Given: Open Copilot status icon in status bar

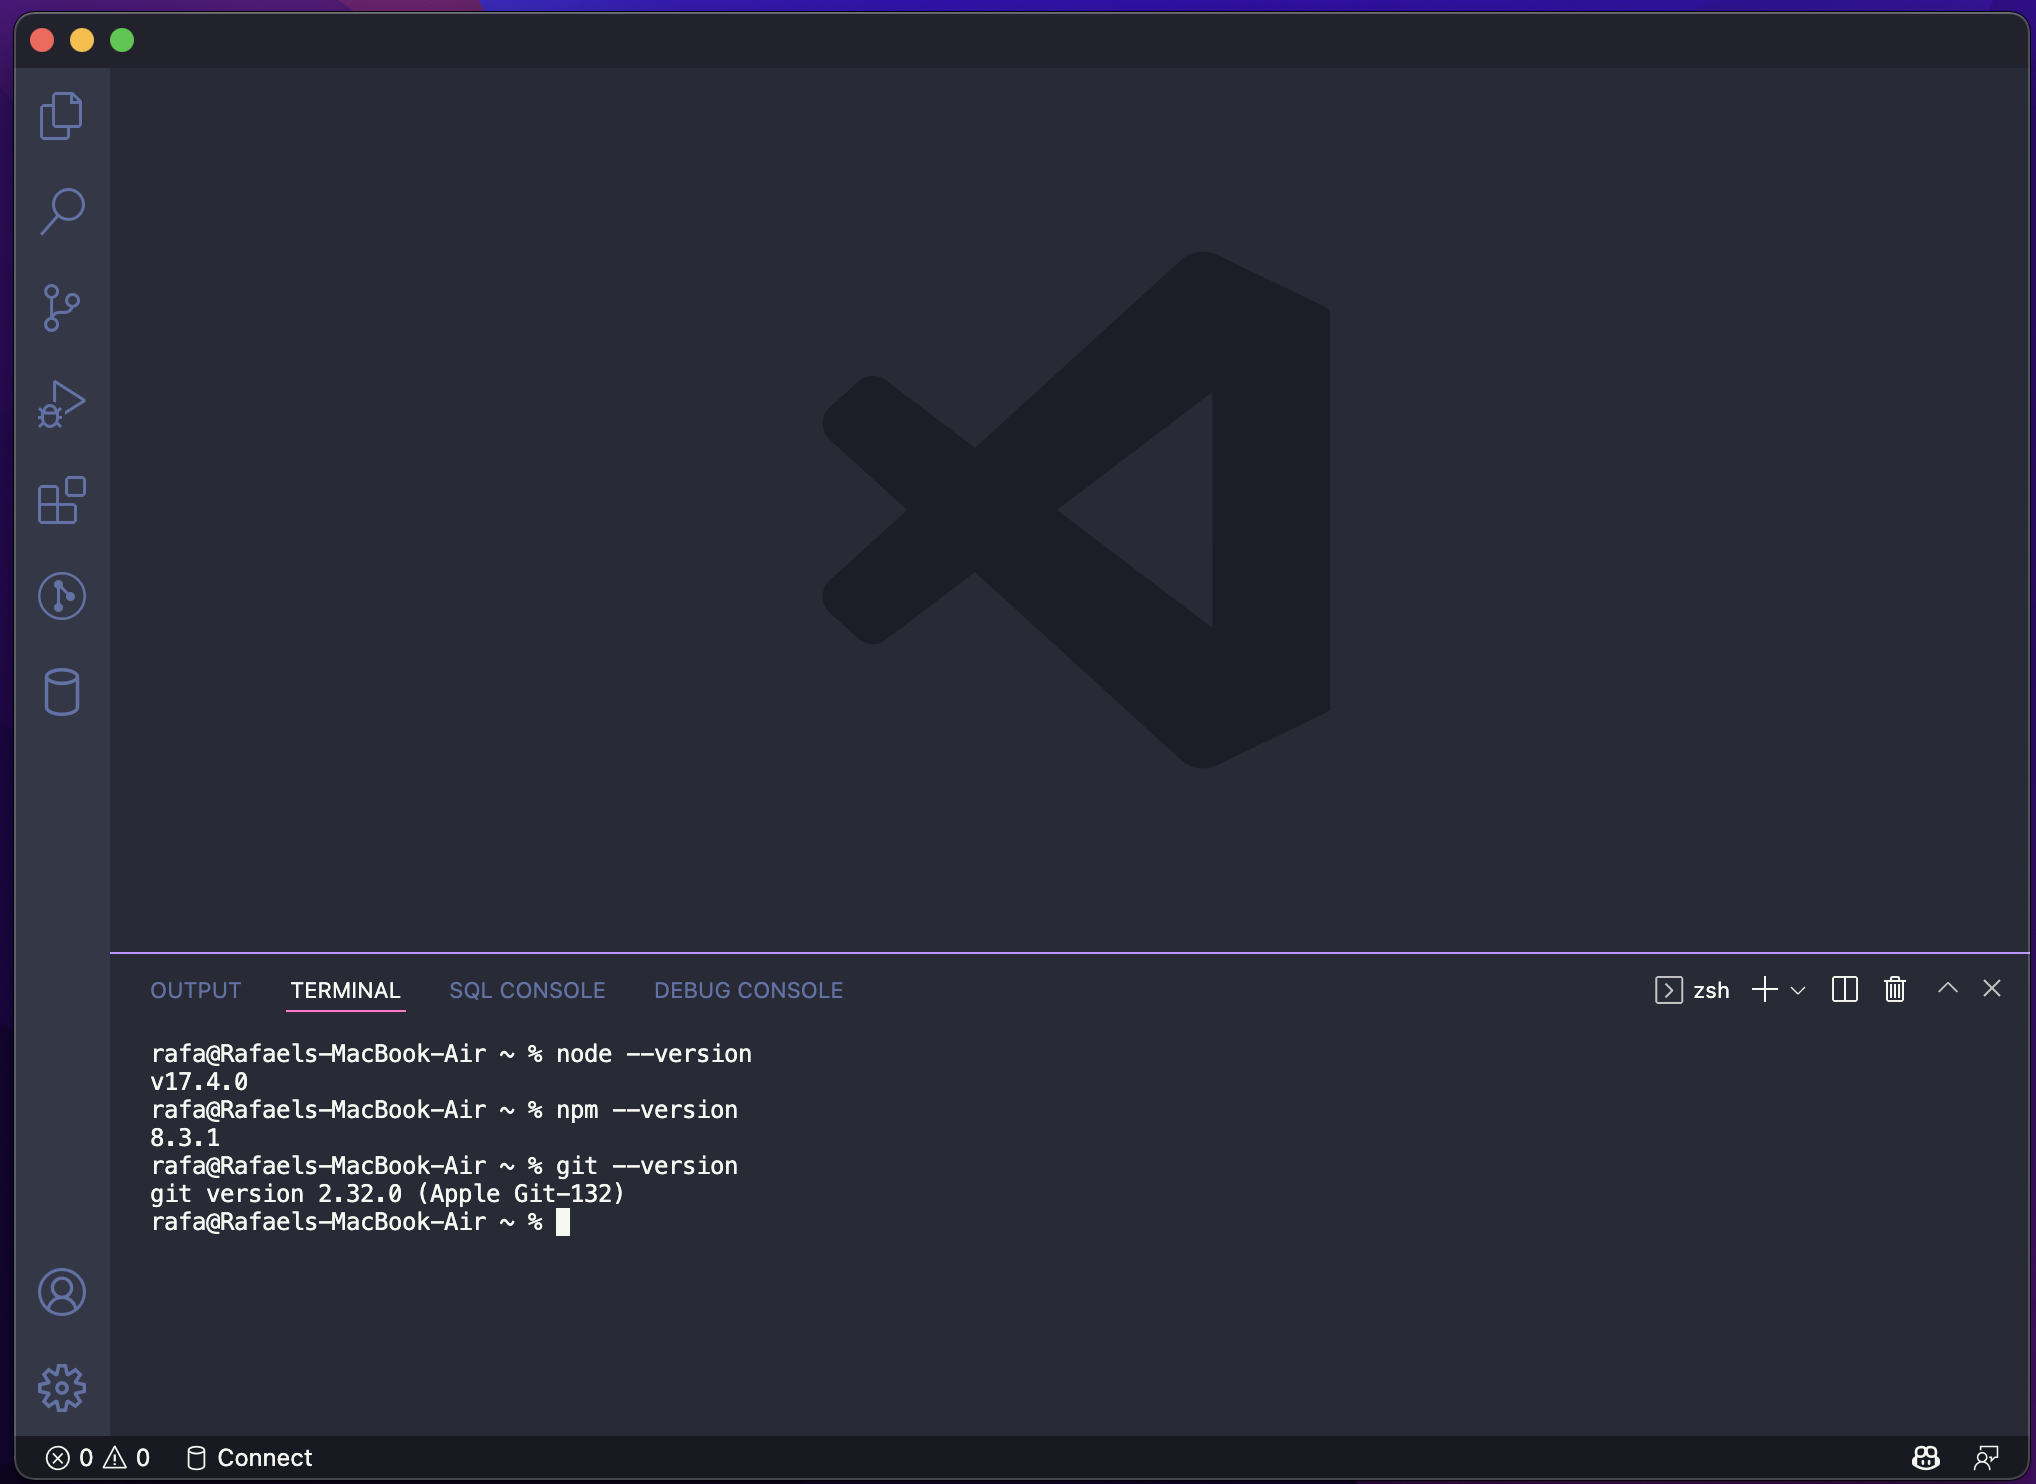Looking at the screenshot, I should point(1925,1458).
